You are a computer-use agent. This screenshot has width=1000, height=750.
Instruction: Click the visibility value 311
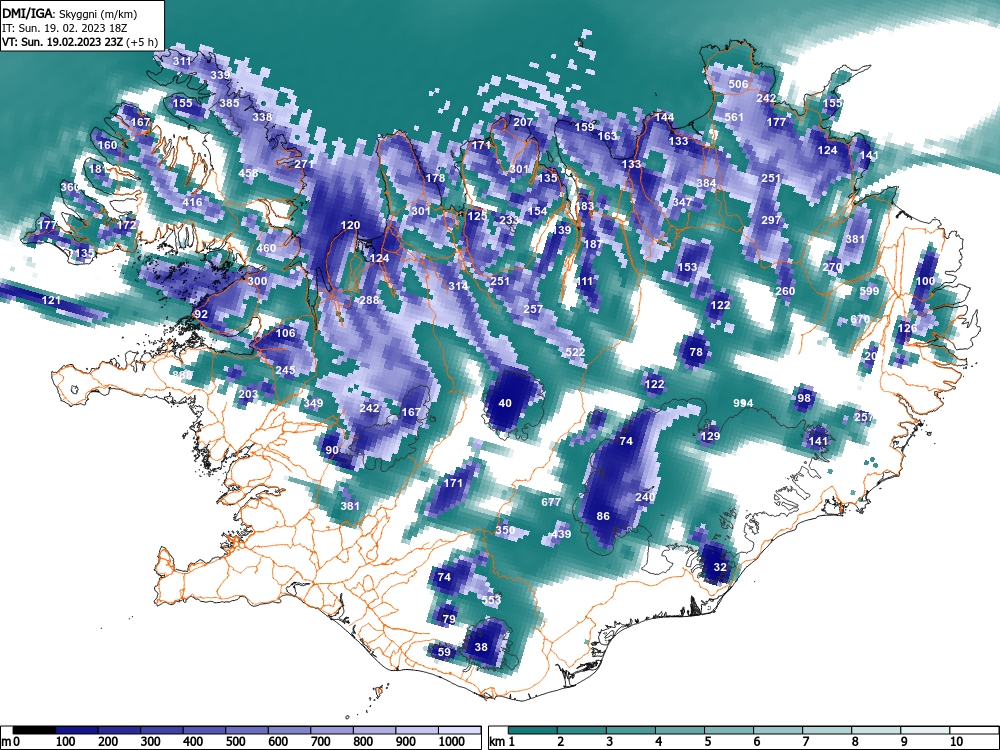182,61
